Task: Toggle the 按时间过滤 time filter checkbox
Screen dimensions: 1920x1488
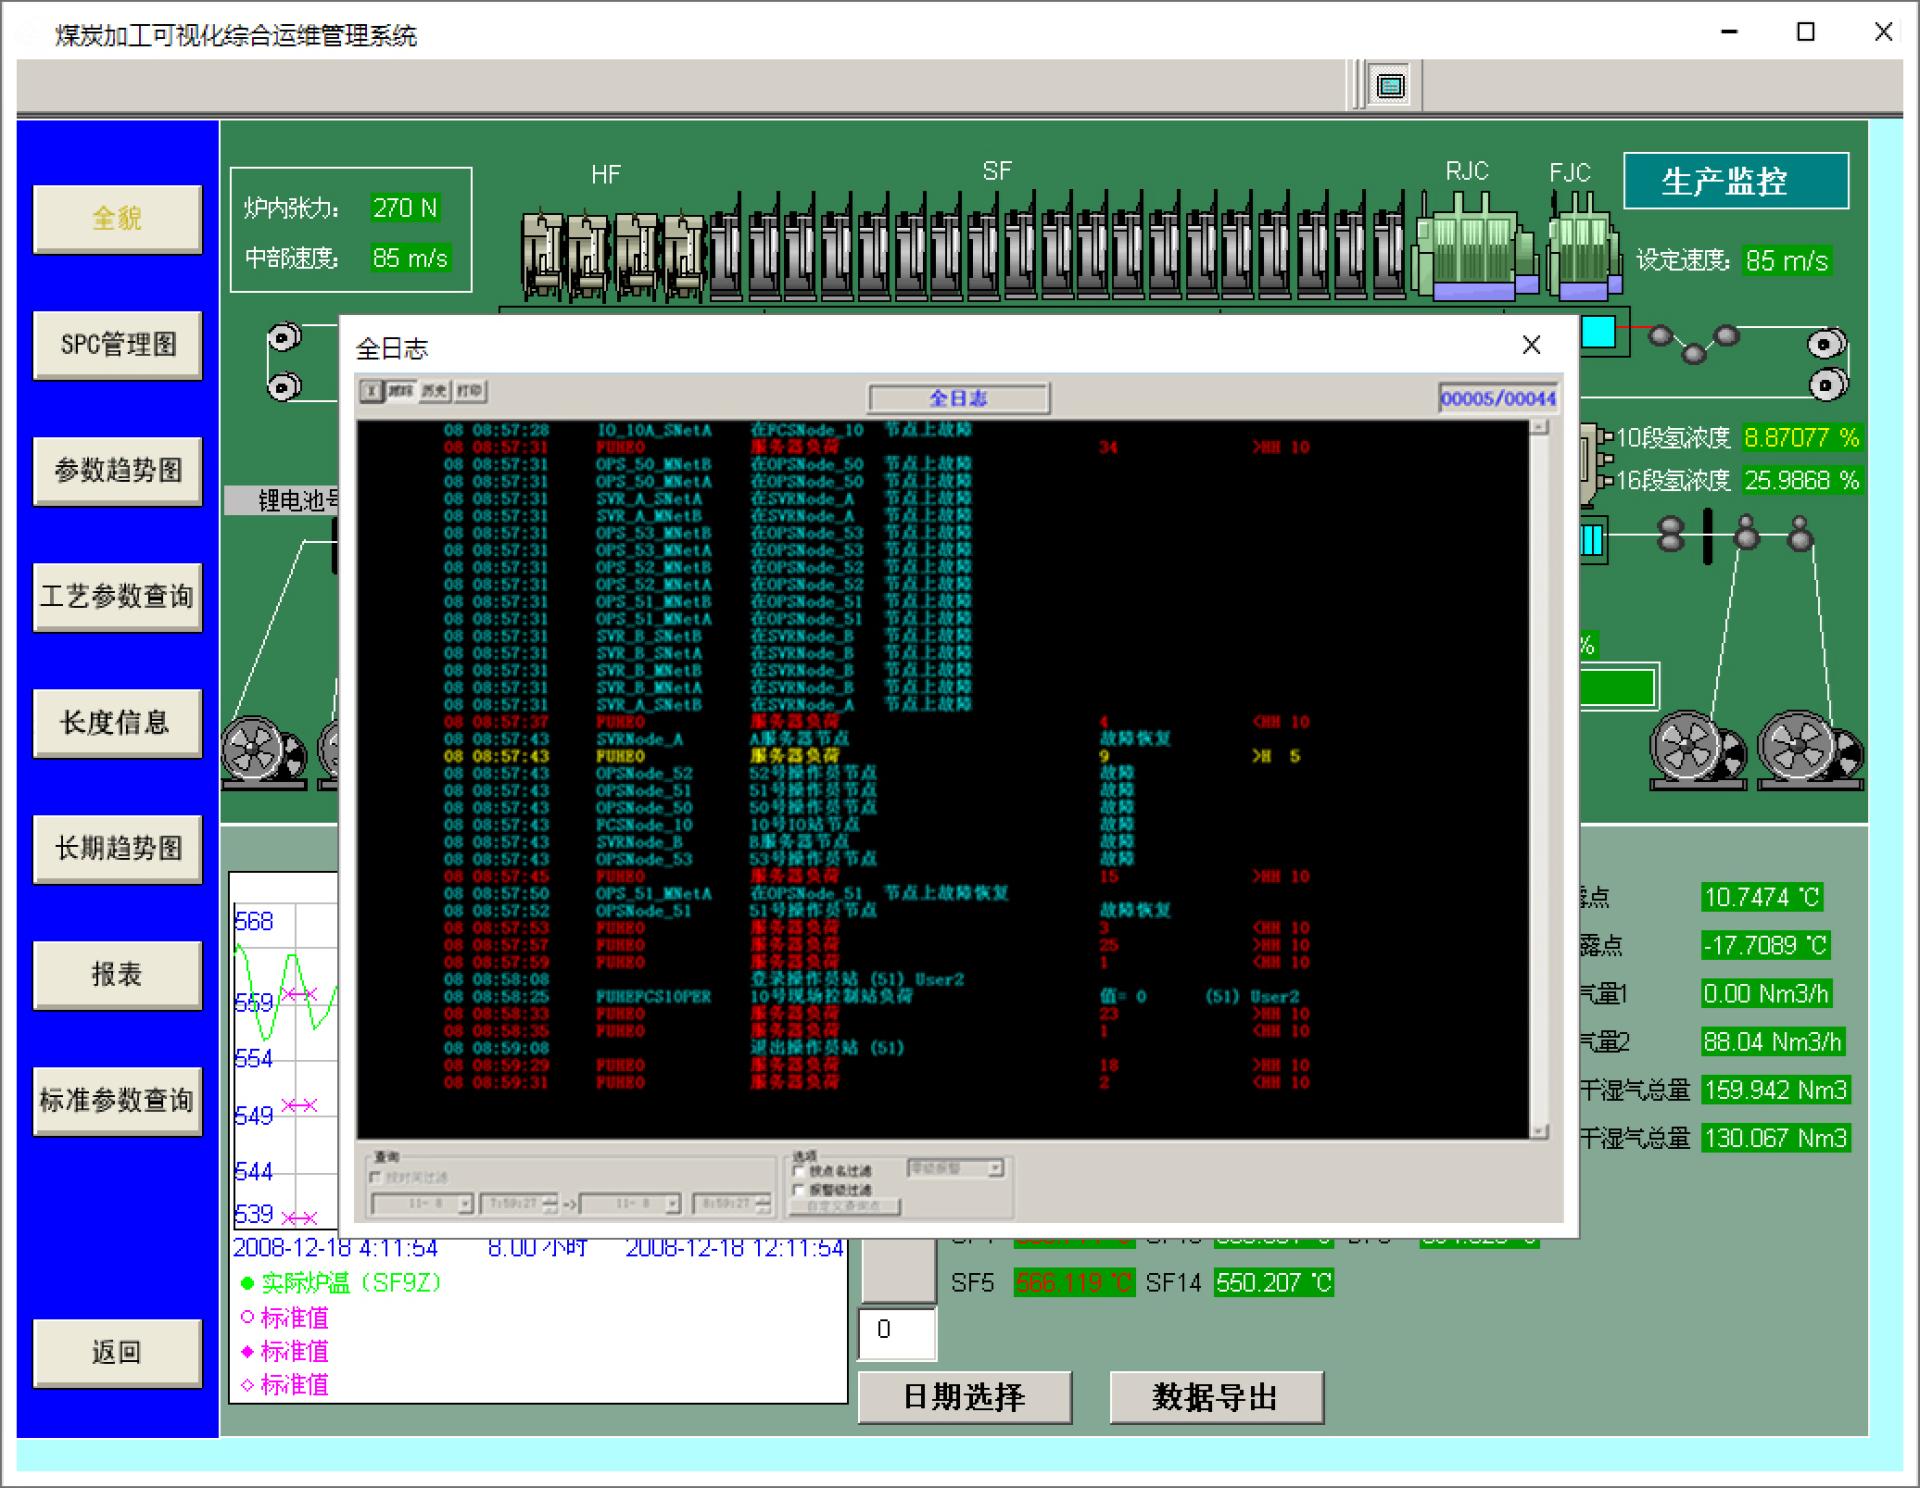Action: click(376, 1177)
